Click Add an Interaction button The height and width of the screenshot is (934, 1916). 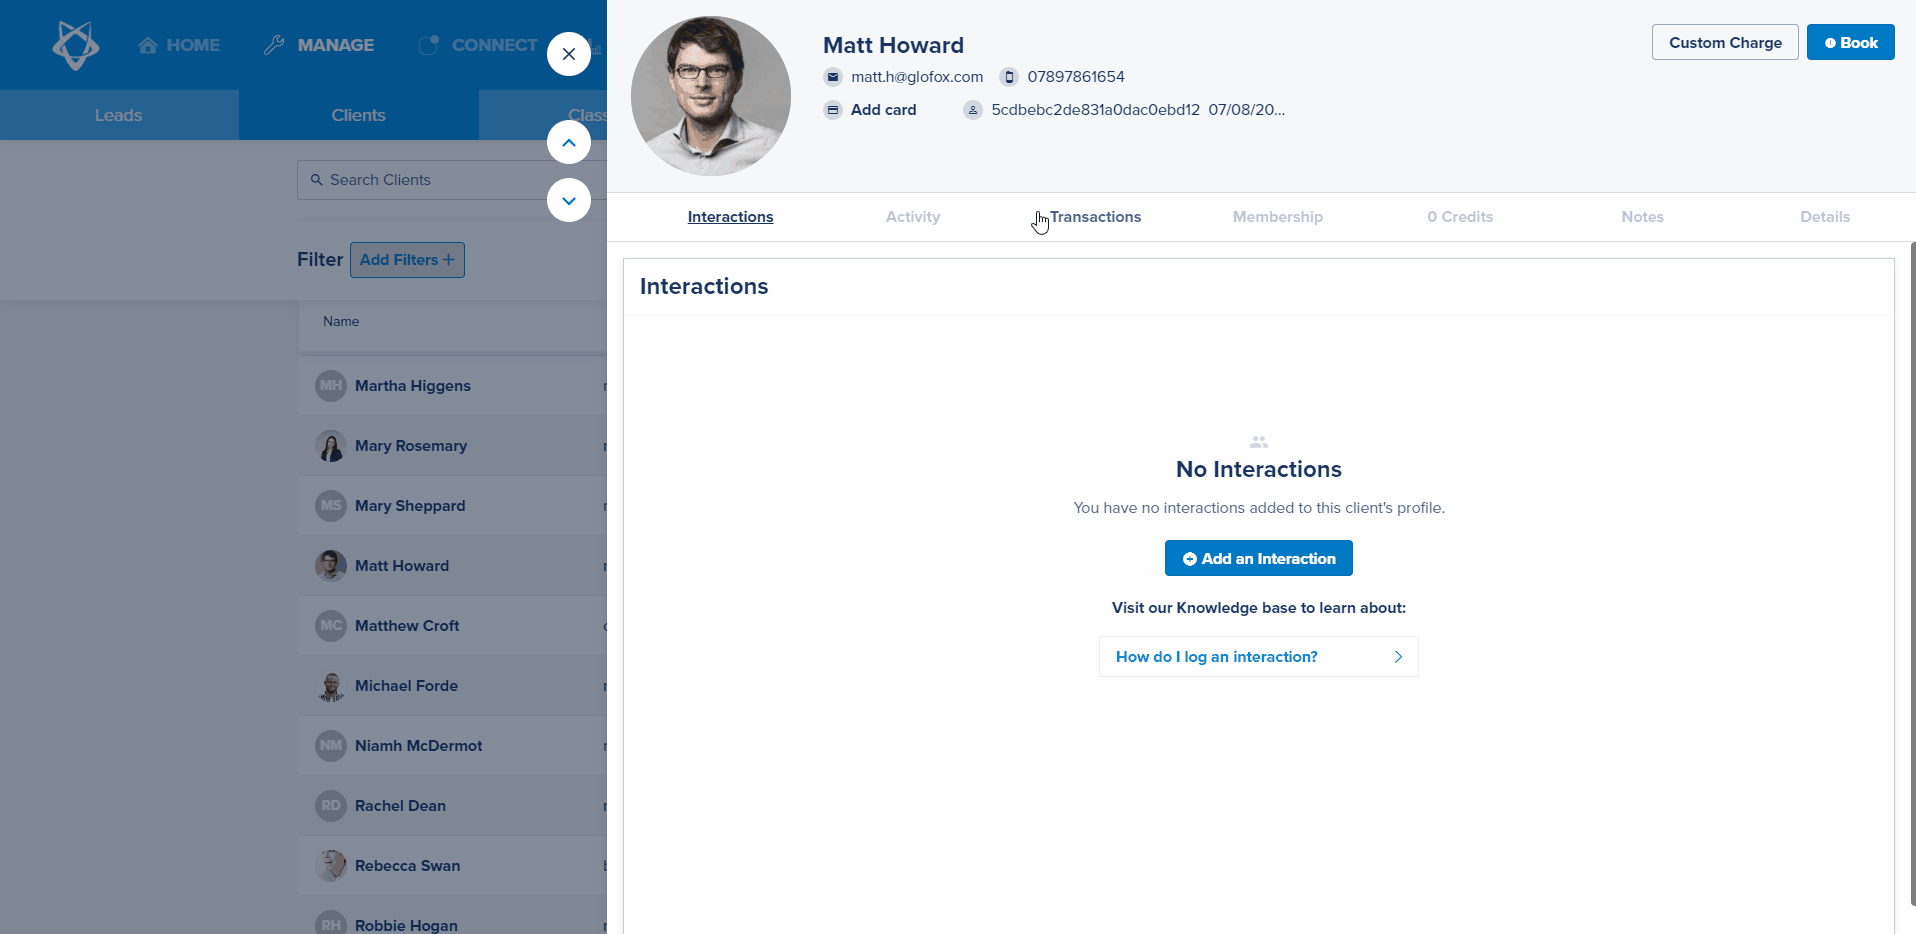(1259, 558)
